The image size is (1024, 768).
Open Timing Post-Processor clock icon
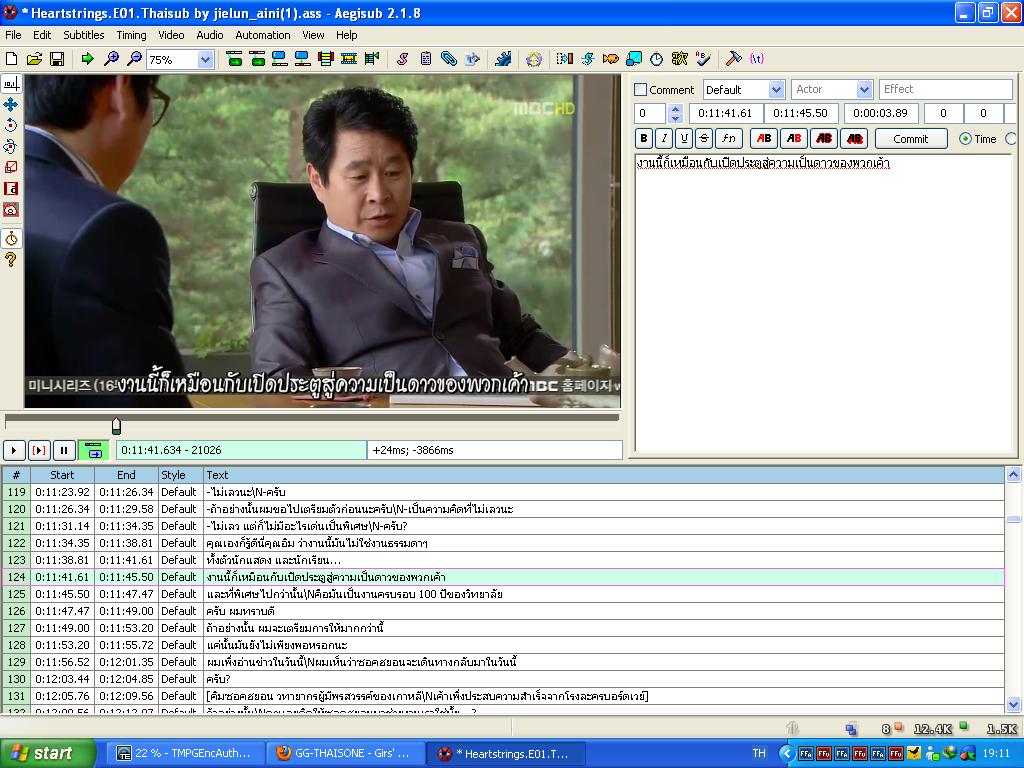(x=656, y=59)
